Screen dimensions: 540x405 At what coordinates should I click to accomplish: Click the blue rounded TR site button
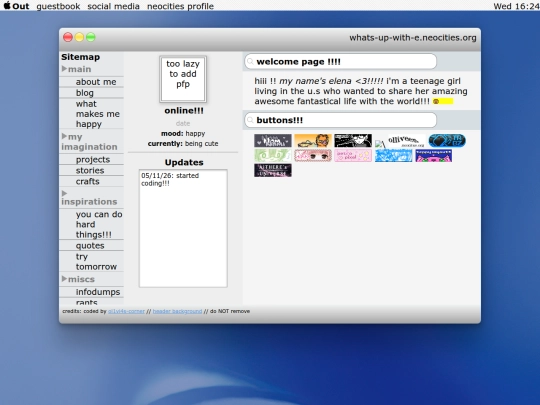tap(447, 141)
